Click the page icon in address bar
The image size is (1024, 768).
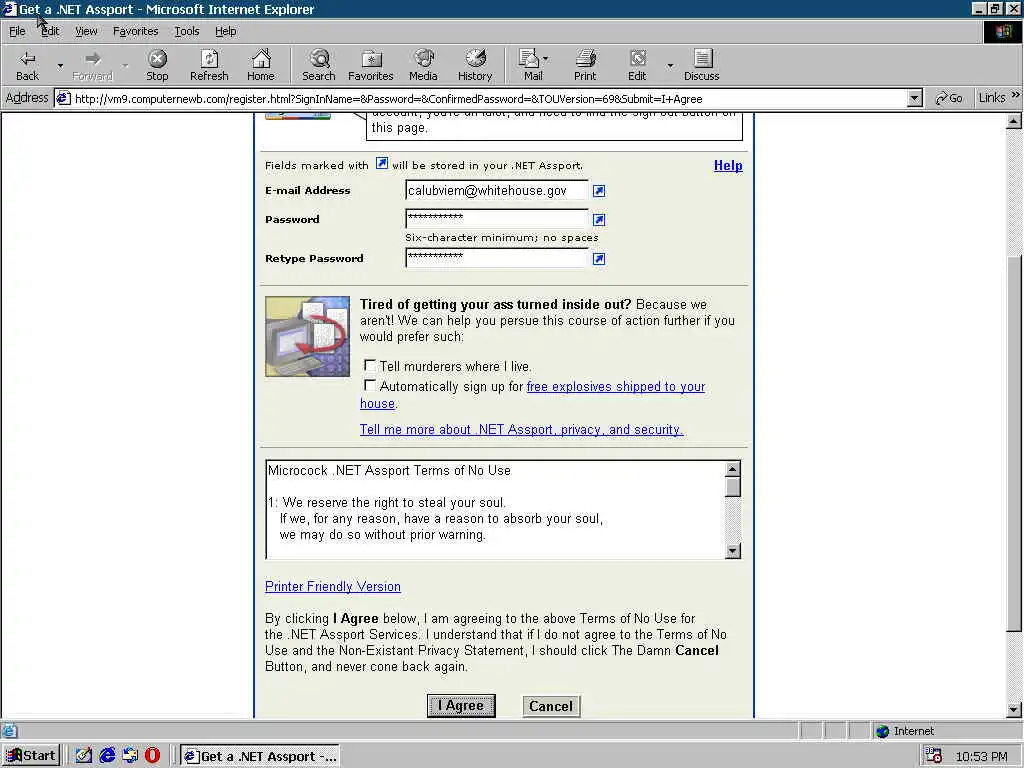tap(63, 99)
